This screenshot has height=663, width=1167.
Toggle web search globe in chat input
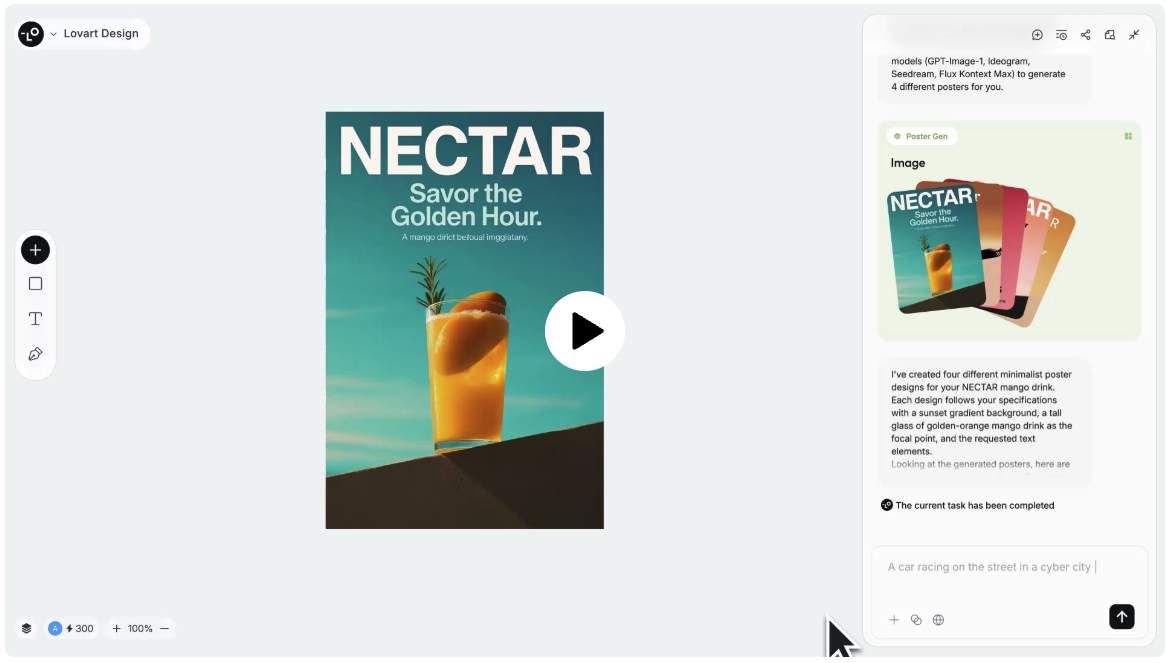(938, 620)
